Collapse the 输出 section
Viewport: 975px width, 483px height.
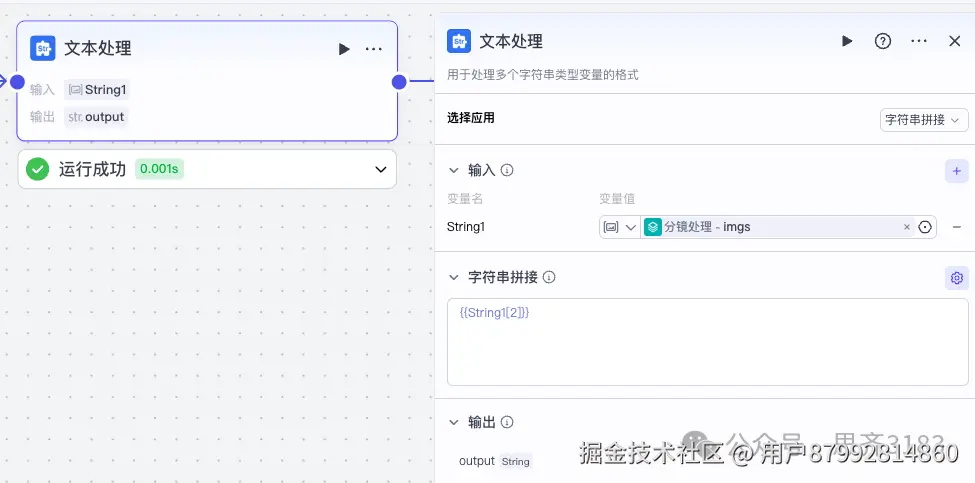(x=454, y=423)
